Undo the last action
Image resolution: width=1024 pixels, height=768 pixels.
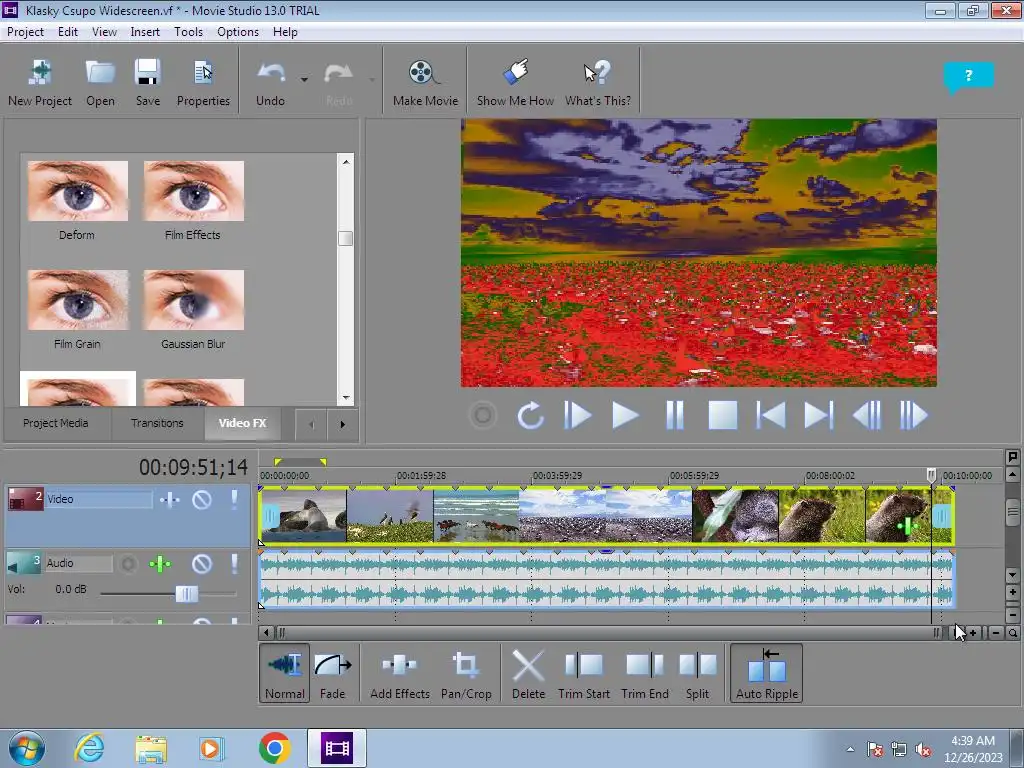click(x=270, y=82)
